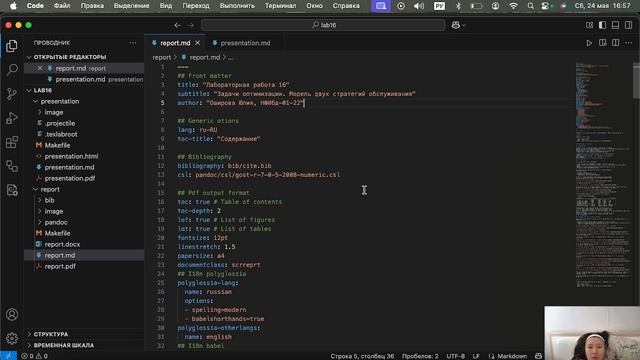Open the Файл menu

pos(62,6)
